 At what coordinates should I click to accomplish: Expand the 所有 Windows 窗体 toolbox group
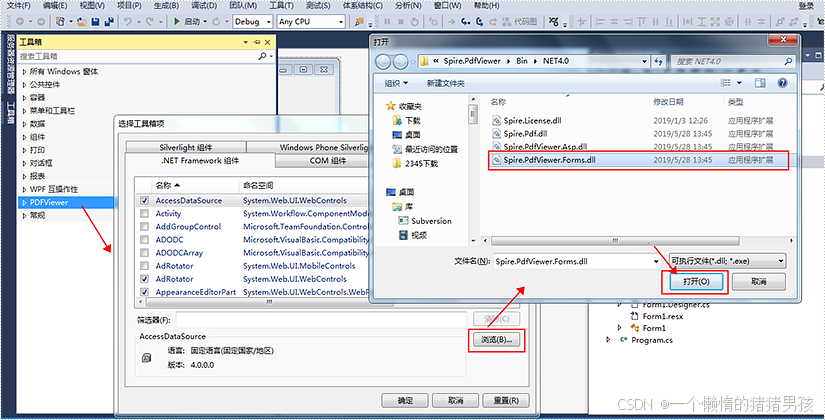pos(24,72)
